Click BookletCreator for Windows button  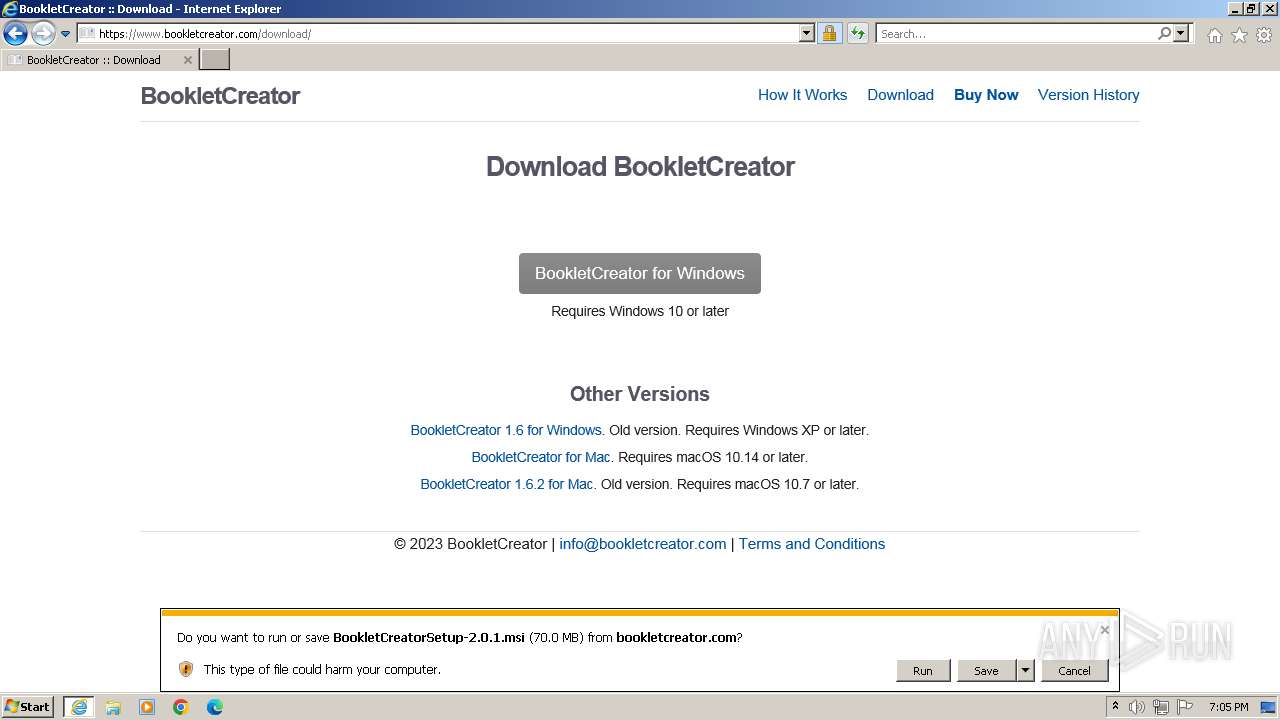[x=640, y=273]
